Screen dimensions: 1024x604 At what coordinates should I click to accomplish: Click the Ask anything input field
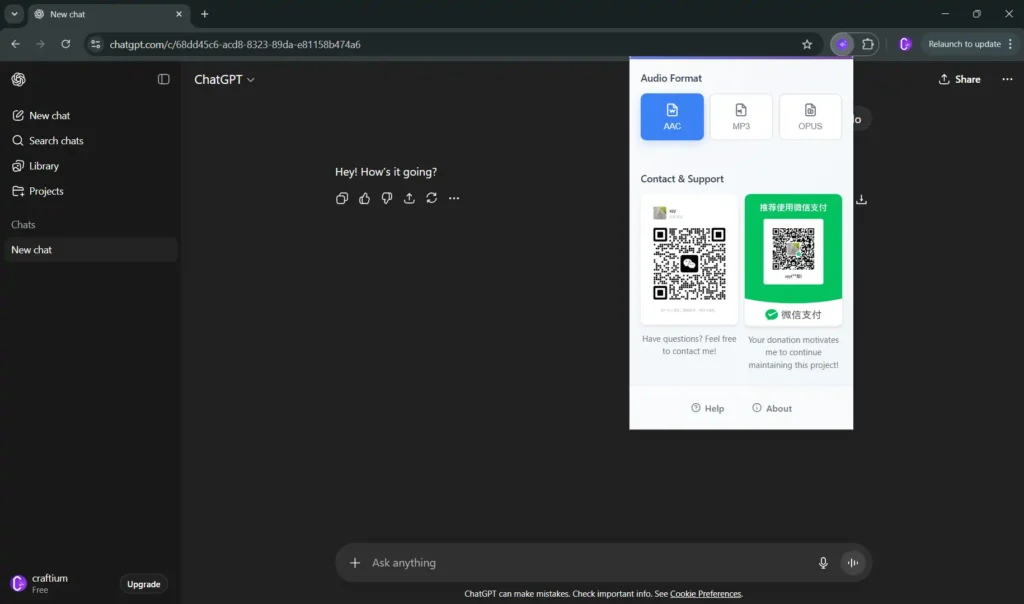click(580, 563)
